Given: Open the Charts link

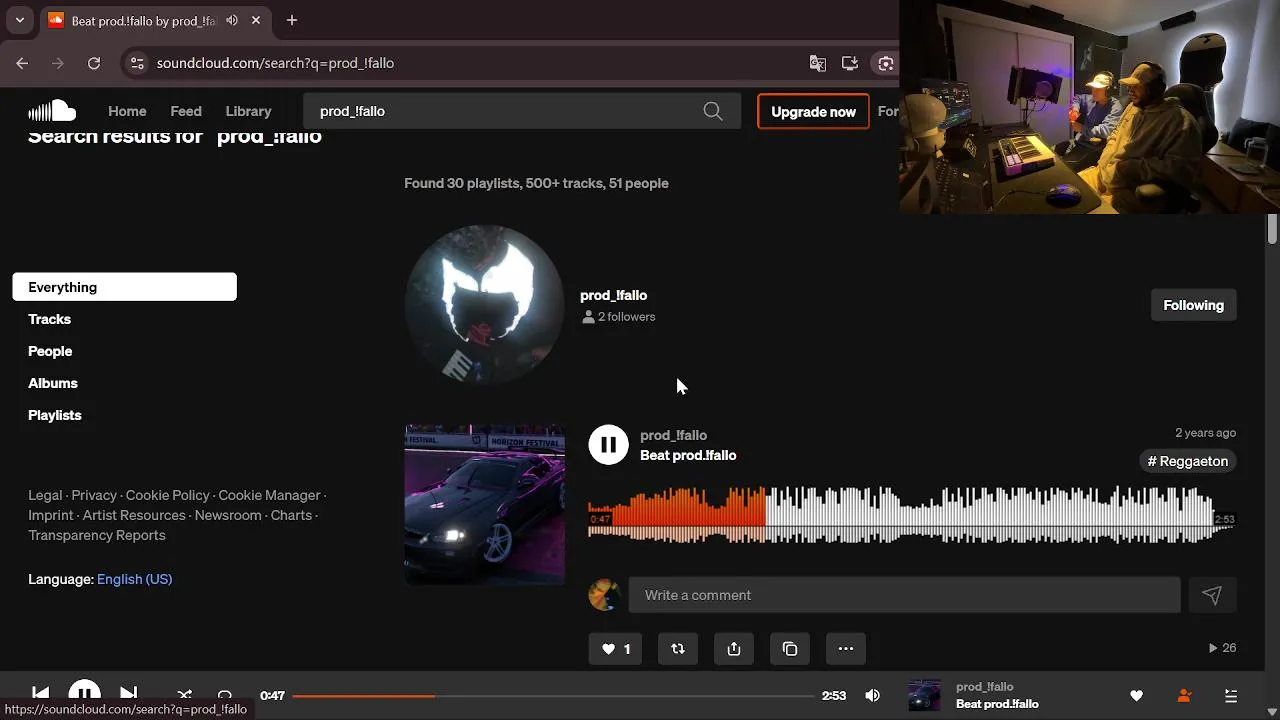Looking at the screenshot, I should (x=291, y=515).
